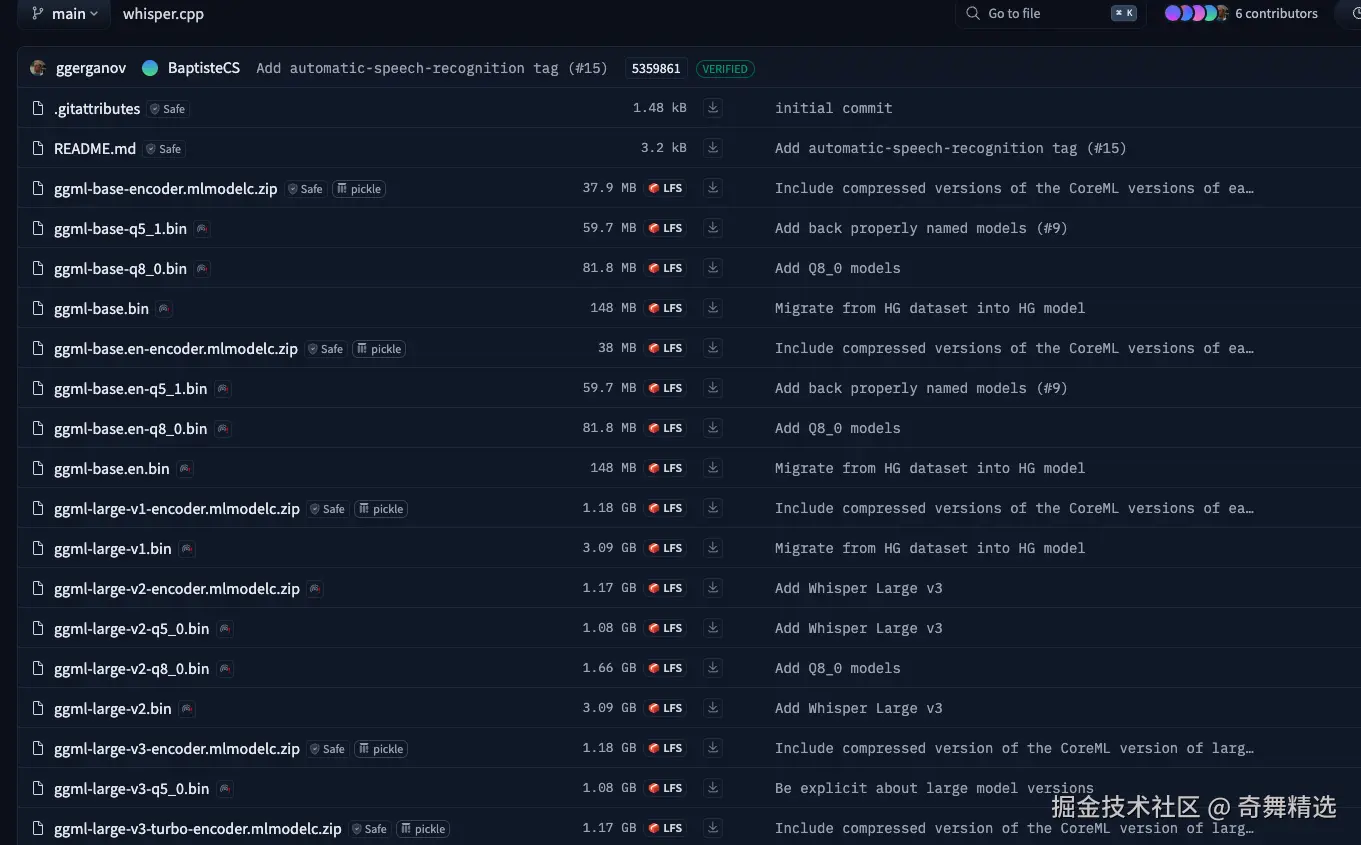Click the file icon beside README.md
1361x845 pixels.
(38, 148)
